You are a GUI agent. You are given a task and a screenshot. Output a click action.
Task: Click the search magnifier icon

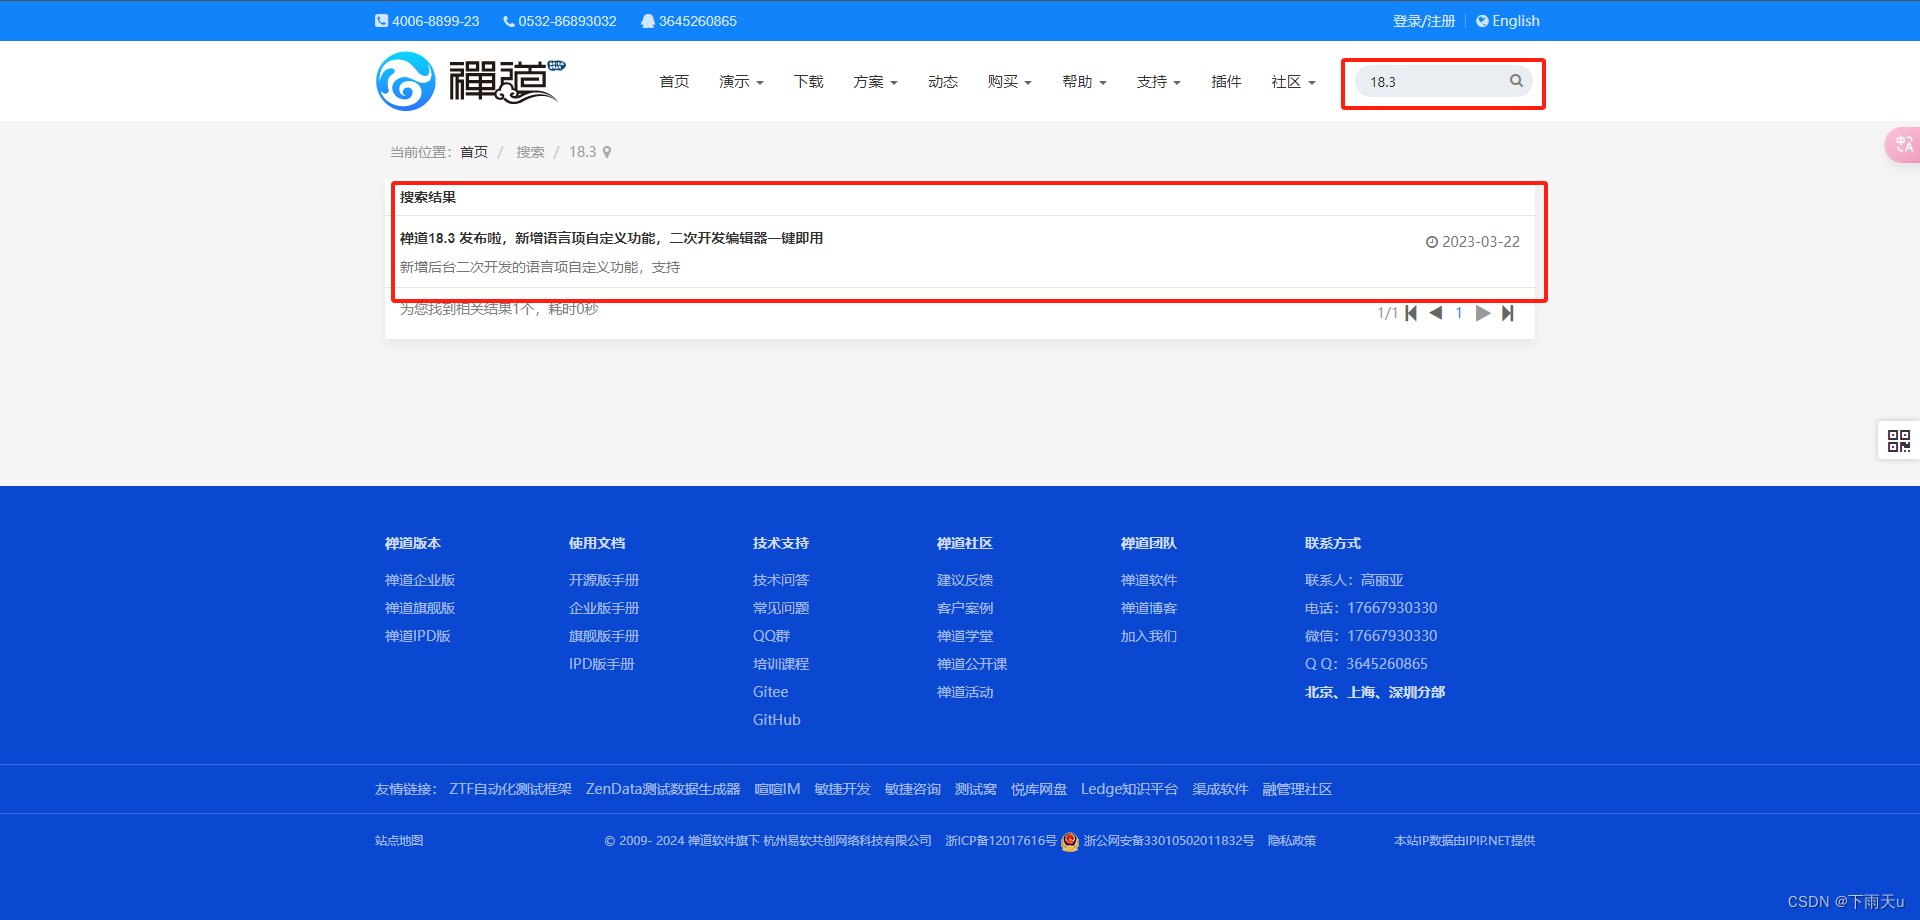[1516, 81]
